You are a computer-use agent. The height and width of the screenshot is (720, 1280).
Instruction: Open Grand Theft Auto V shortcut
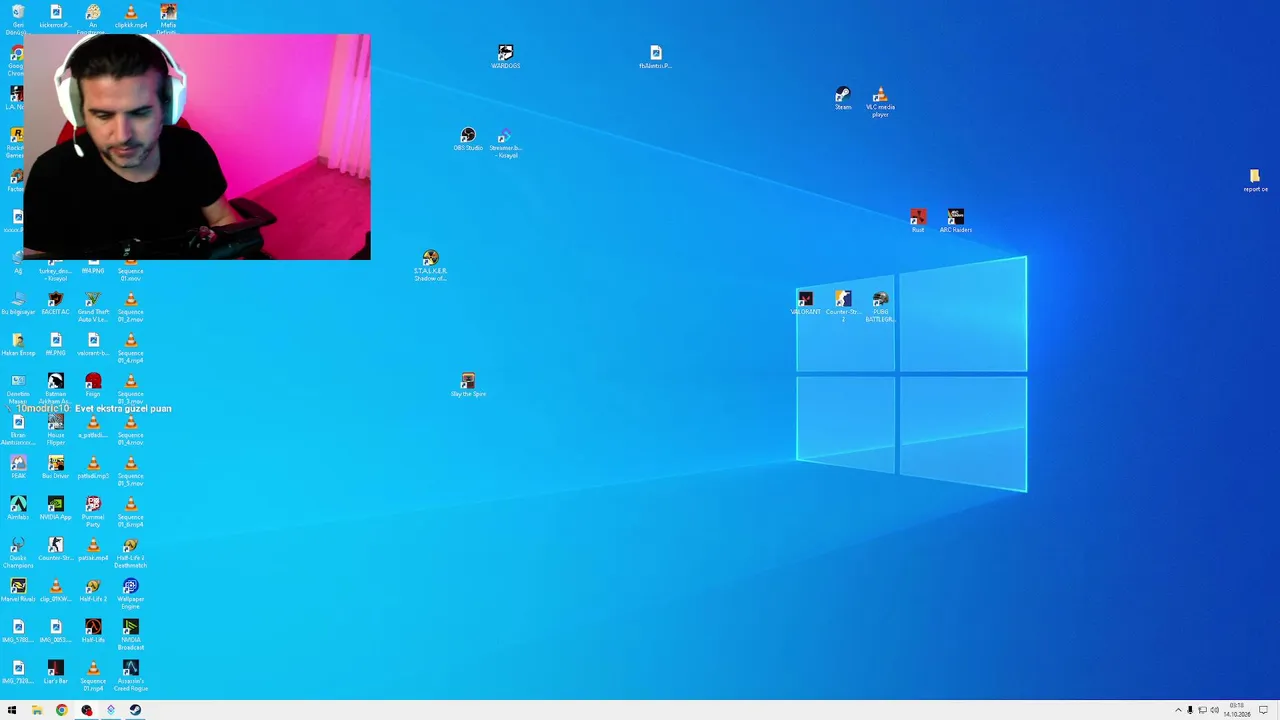click(93, 306)
